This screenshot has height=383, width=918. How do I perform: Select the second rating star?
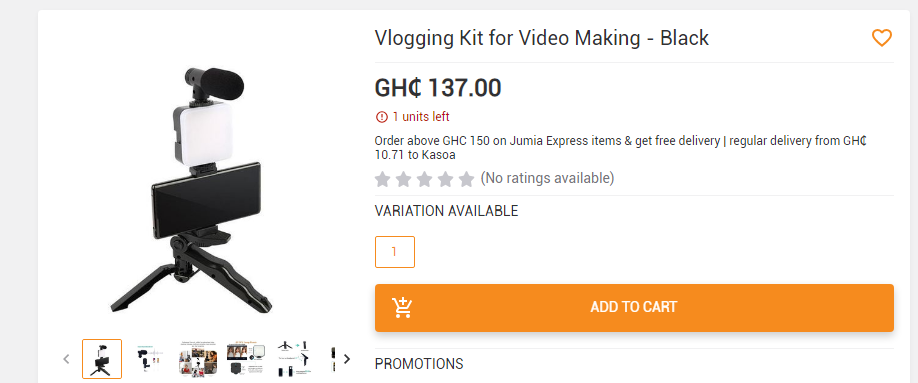coord(403,179)
